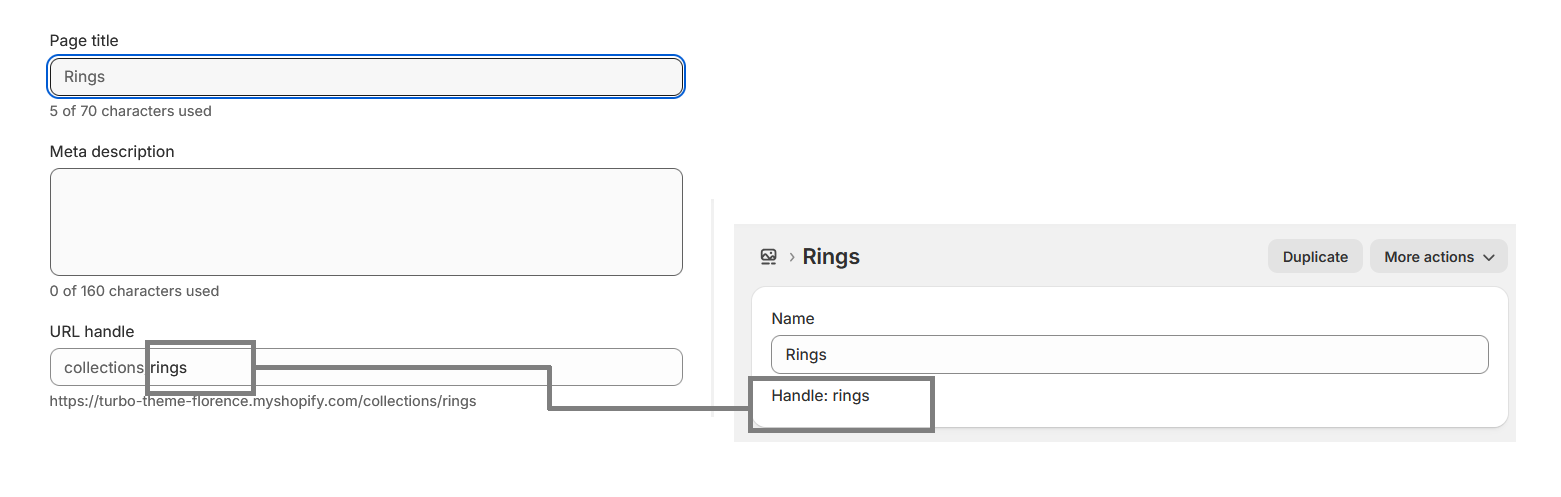
Task: Click the Duplicate button
Action: coord(1315,257)
